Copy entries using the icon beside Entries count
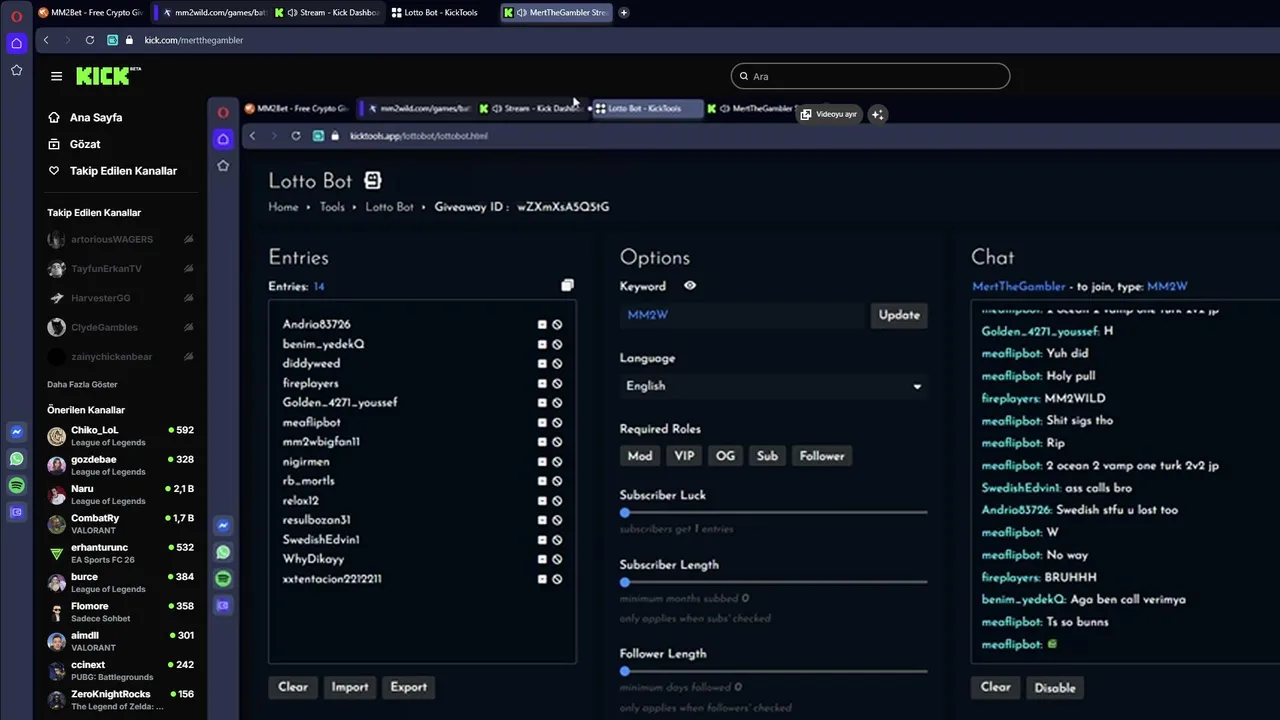 pos(567,286)
